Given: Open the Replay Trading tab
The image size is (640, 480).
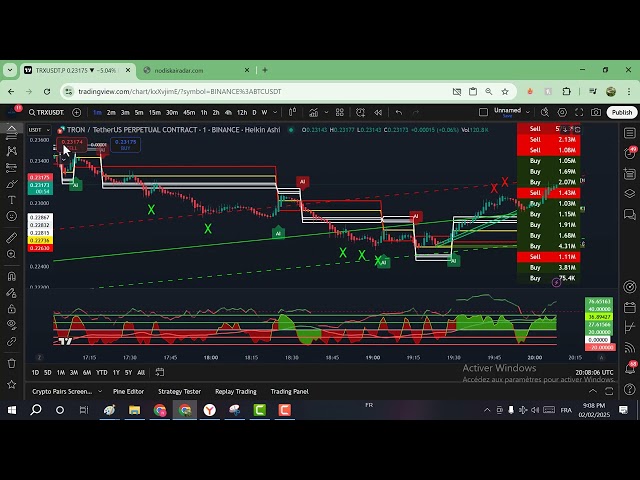Looking at the screenshot, I should click(x=236, y=391).
